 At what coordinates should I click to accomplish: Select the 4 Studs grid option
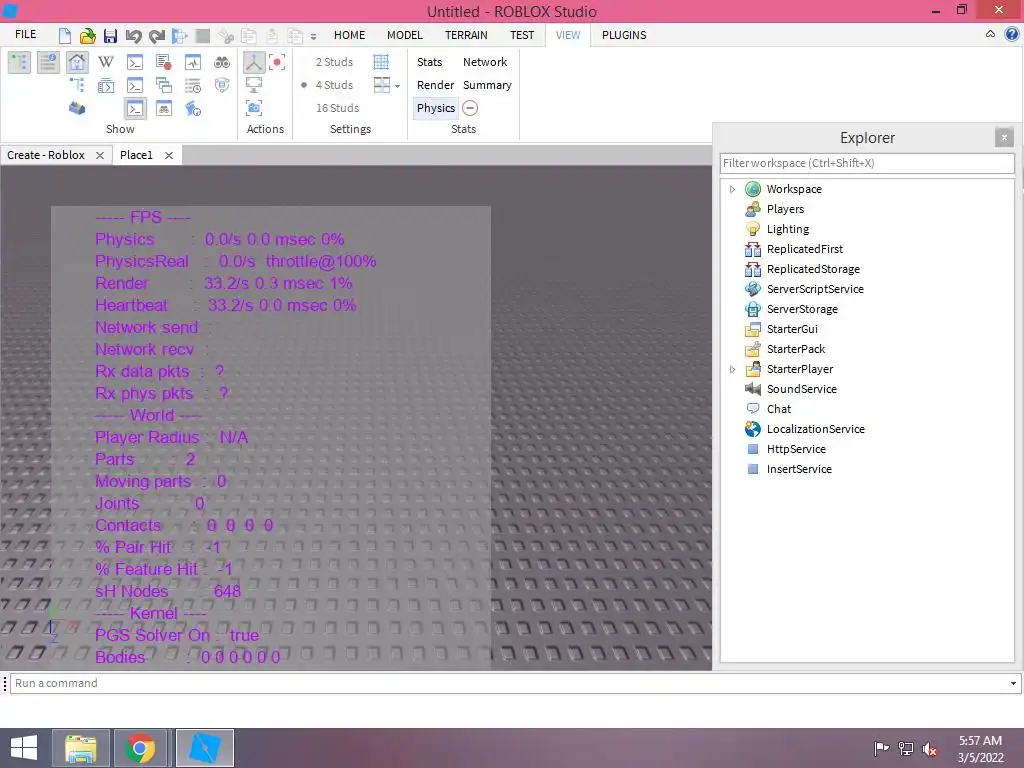pyautogui.click(x=334, y=85)
